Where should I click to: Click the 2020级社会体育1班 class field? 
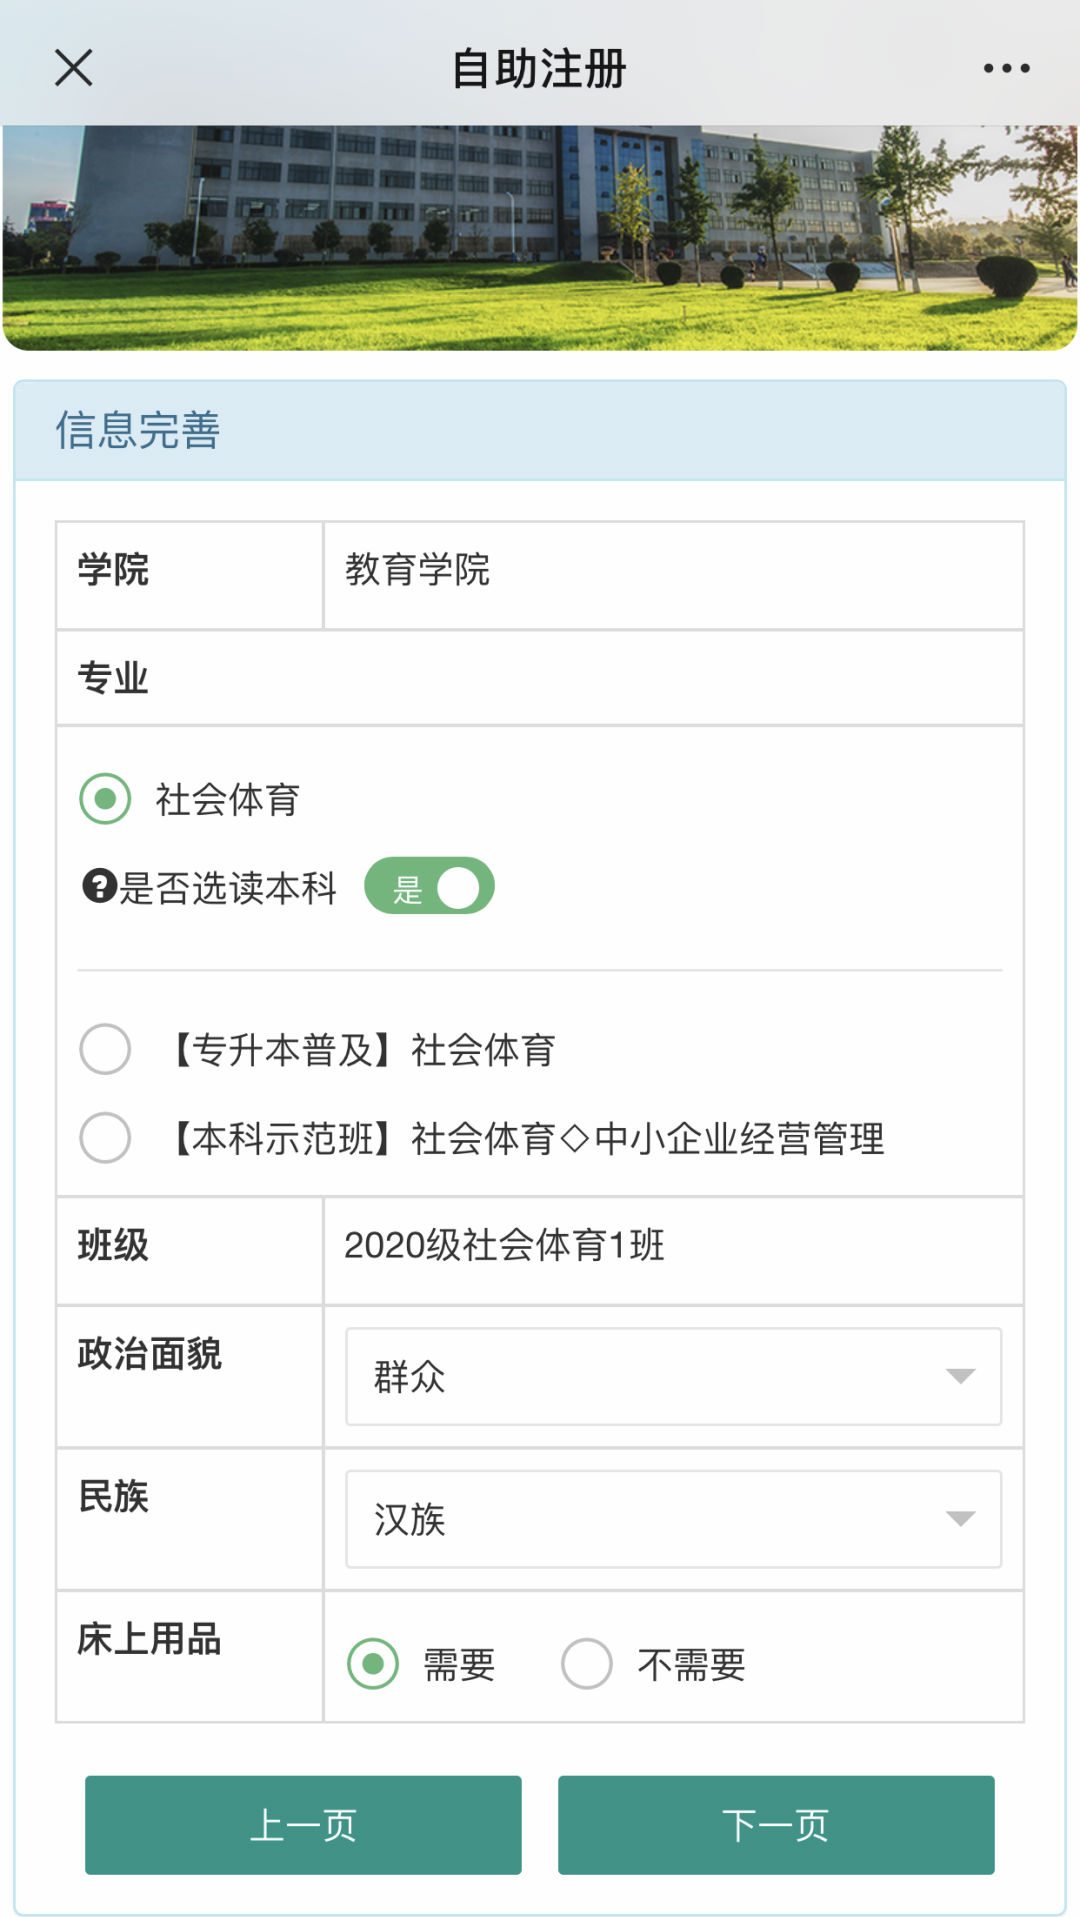click(672, 1246)
